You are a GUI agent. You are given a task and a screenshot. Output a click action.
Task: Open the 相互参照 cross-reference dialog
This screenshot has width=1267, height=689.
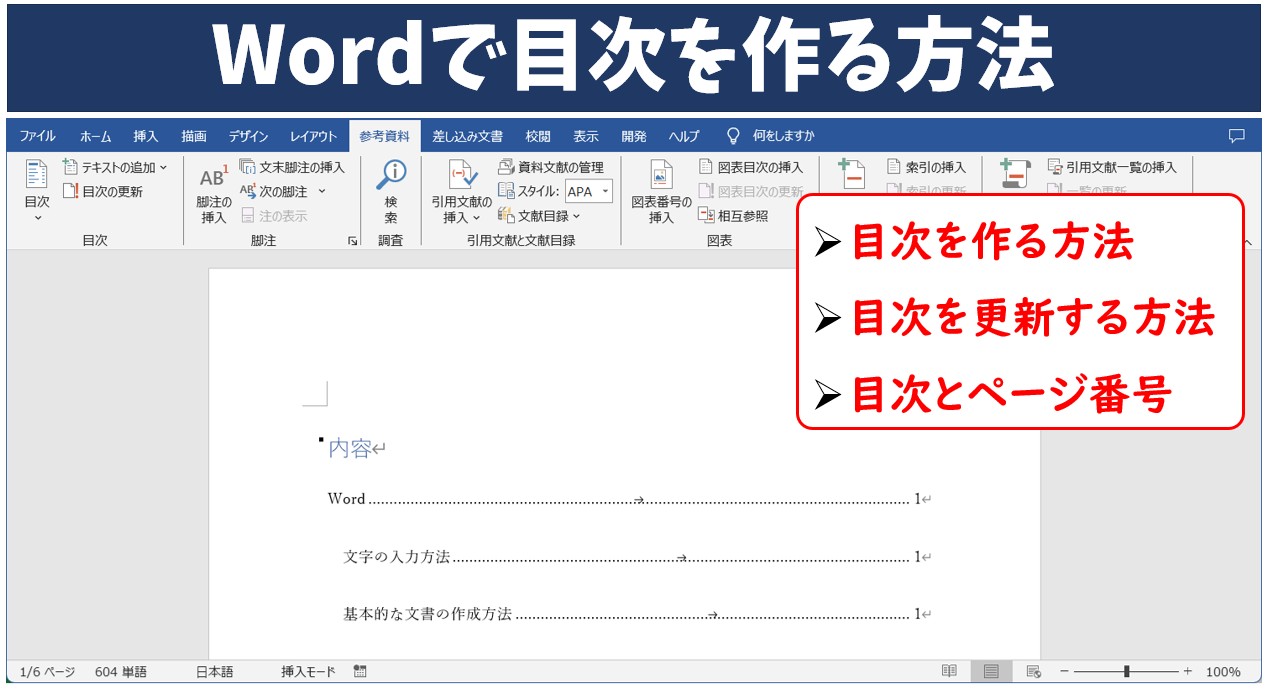[733, 215]
